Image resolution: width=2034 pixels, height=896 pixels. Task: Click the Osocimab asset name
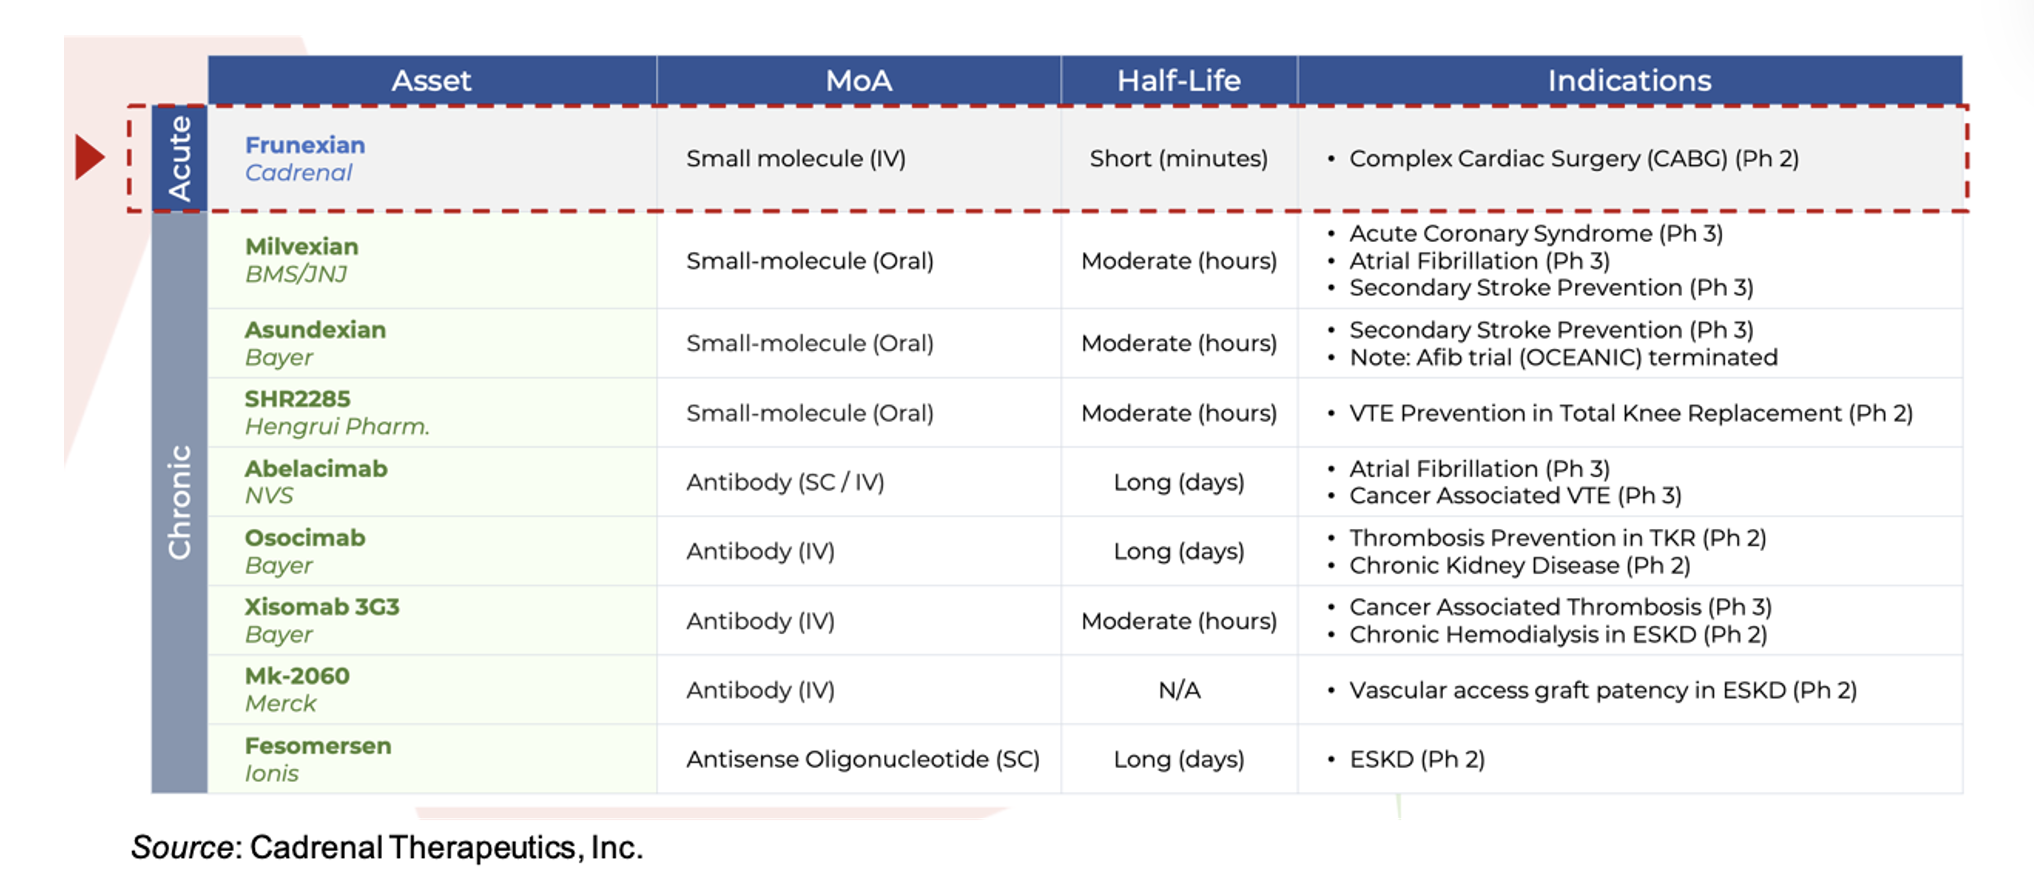coord(305,538)
